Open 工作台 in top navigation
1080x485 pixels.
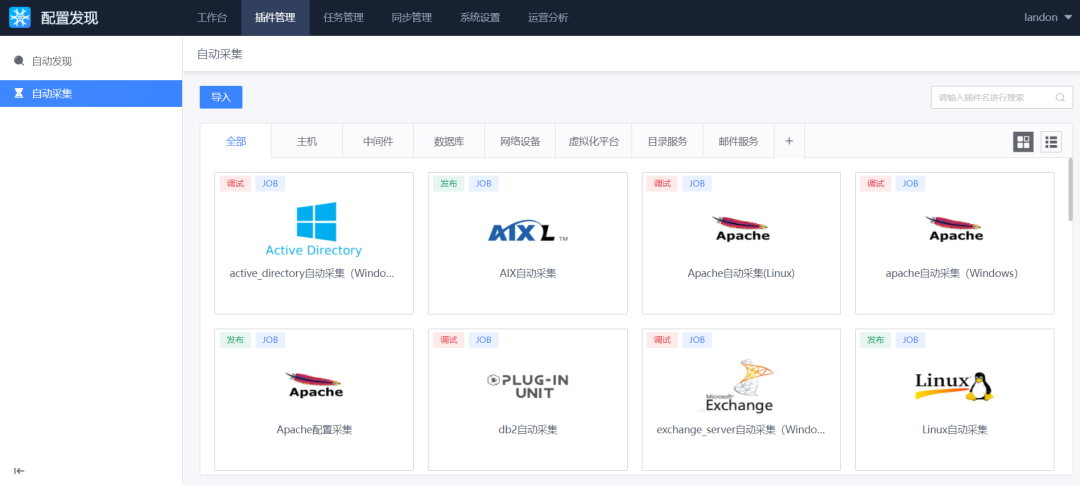211,18
